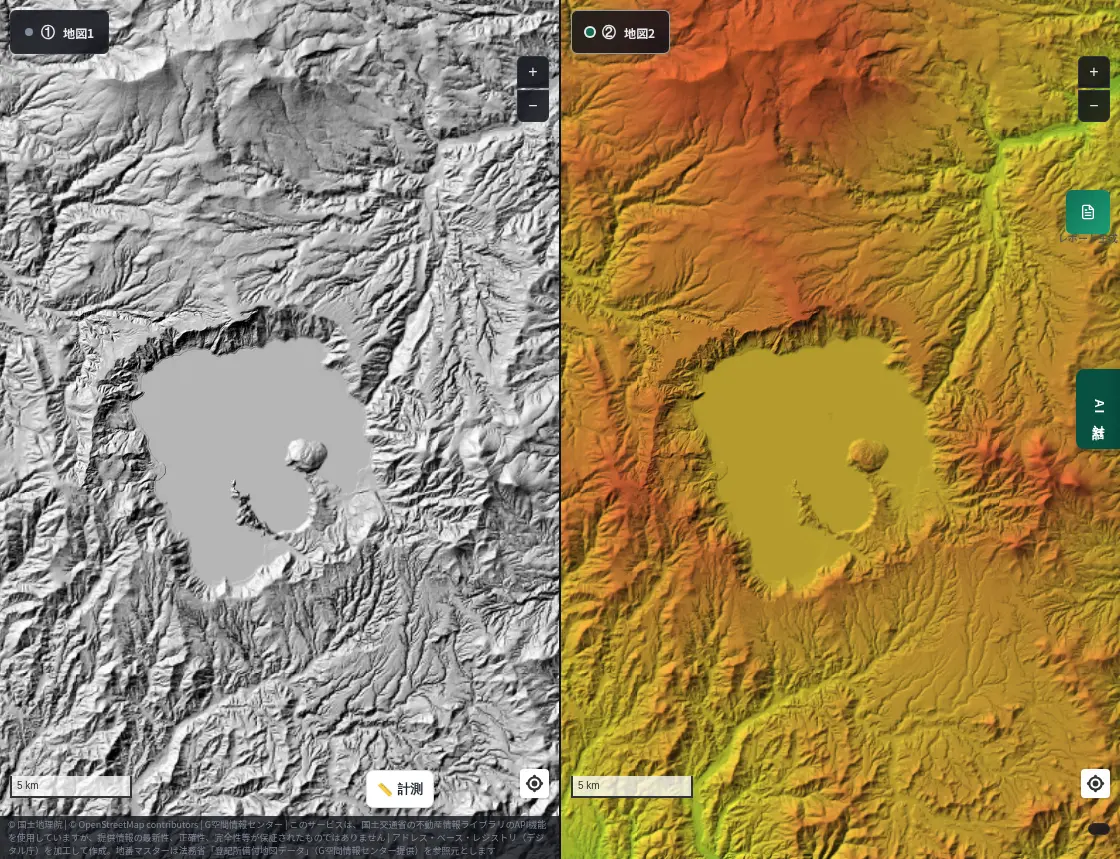1120x859 pixels.
Task: Open the OpenStreetMap contributors attribution link
Action: click(x=134, y=825)
